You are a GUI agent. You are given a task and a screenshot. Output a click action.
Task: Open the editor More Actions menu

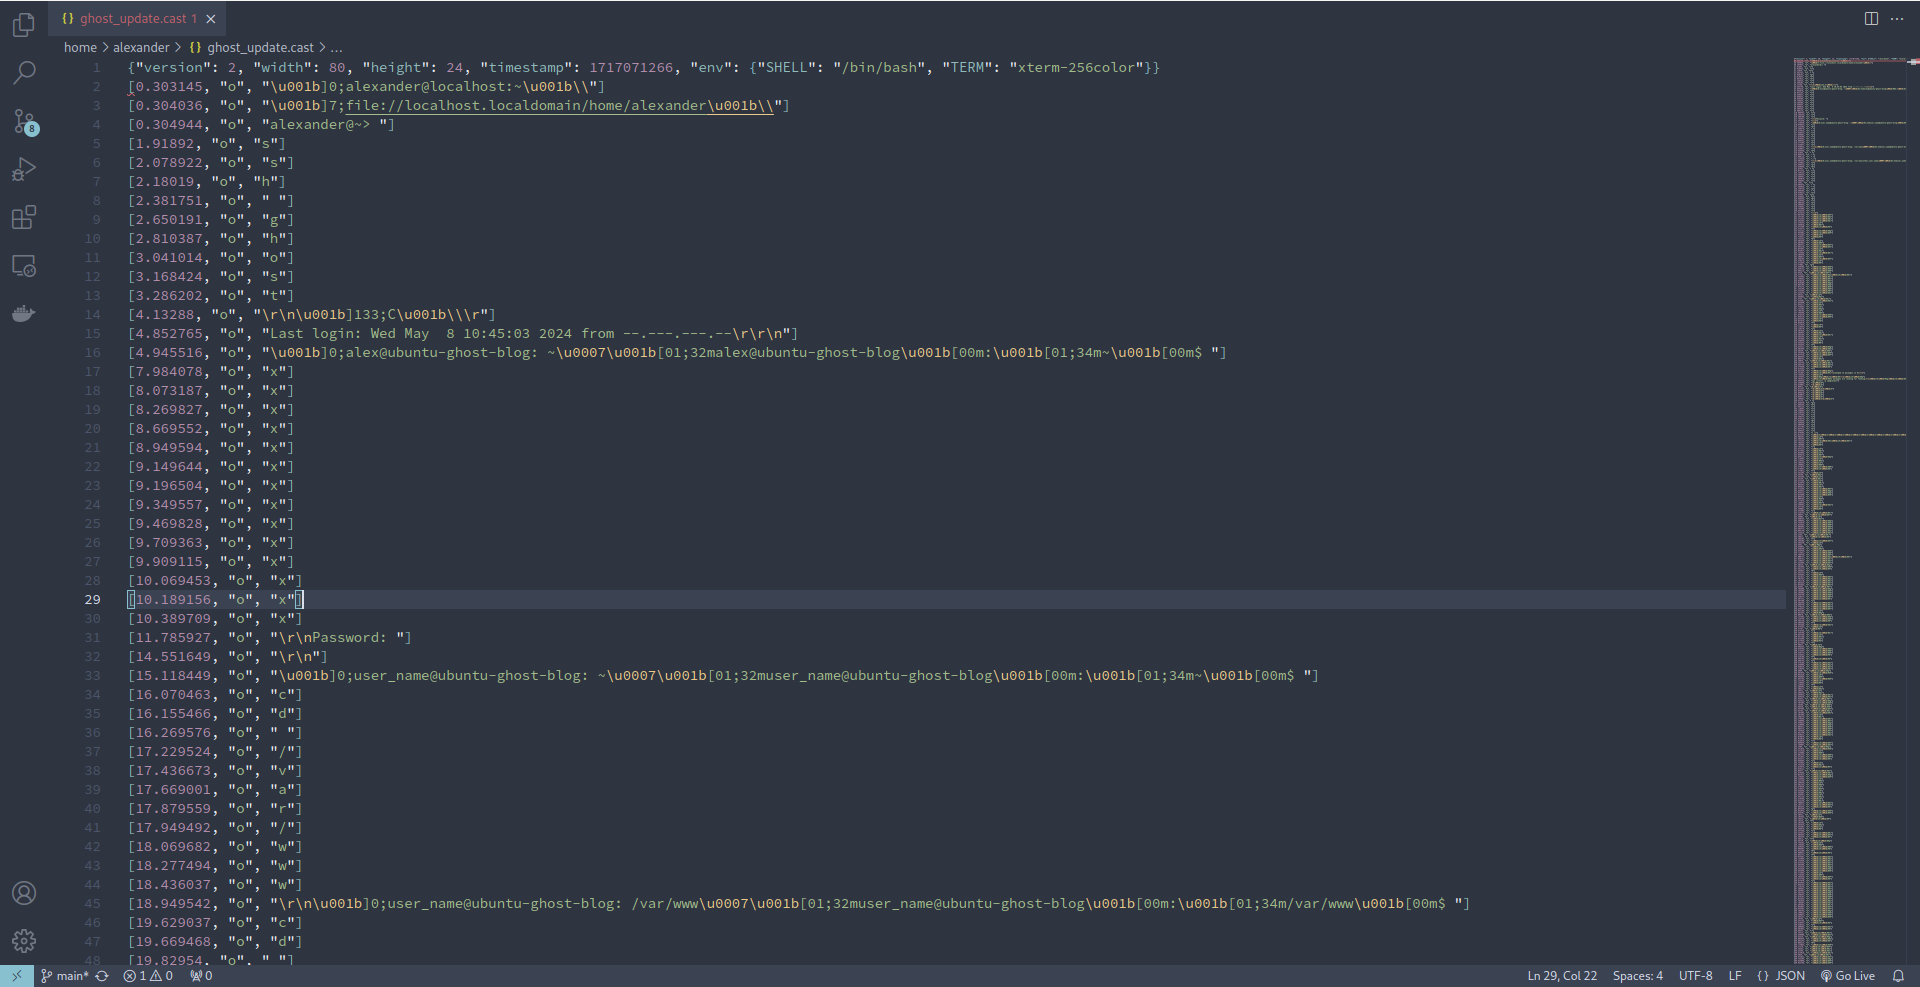point(1898,18)
